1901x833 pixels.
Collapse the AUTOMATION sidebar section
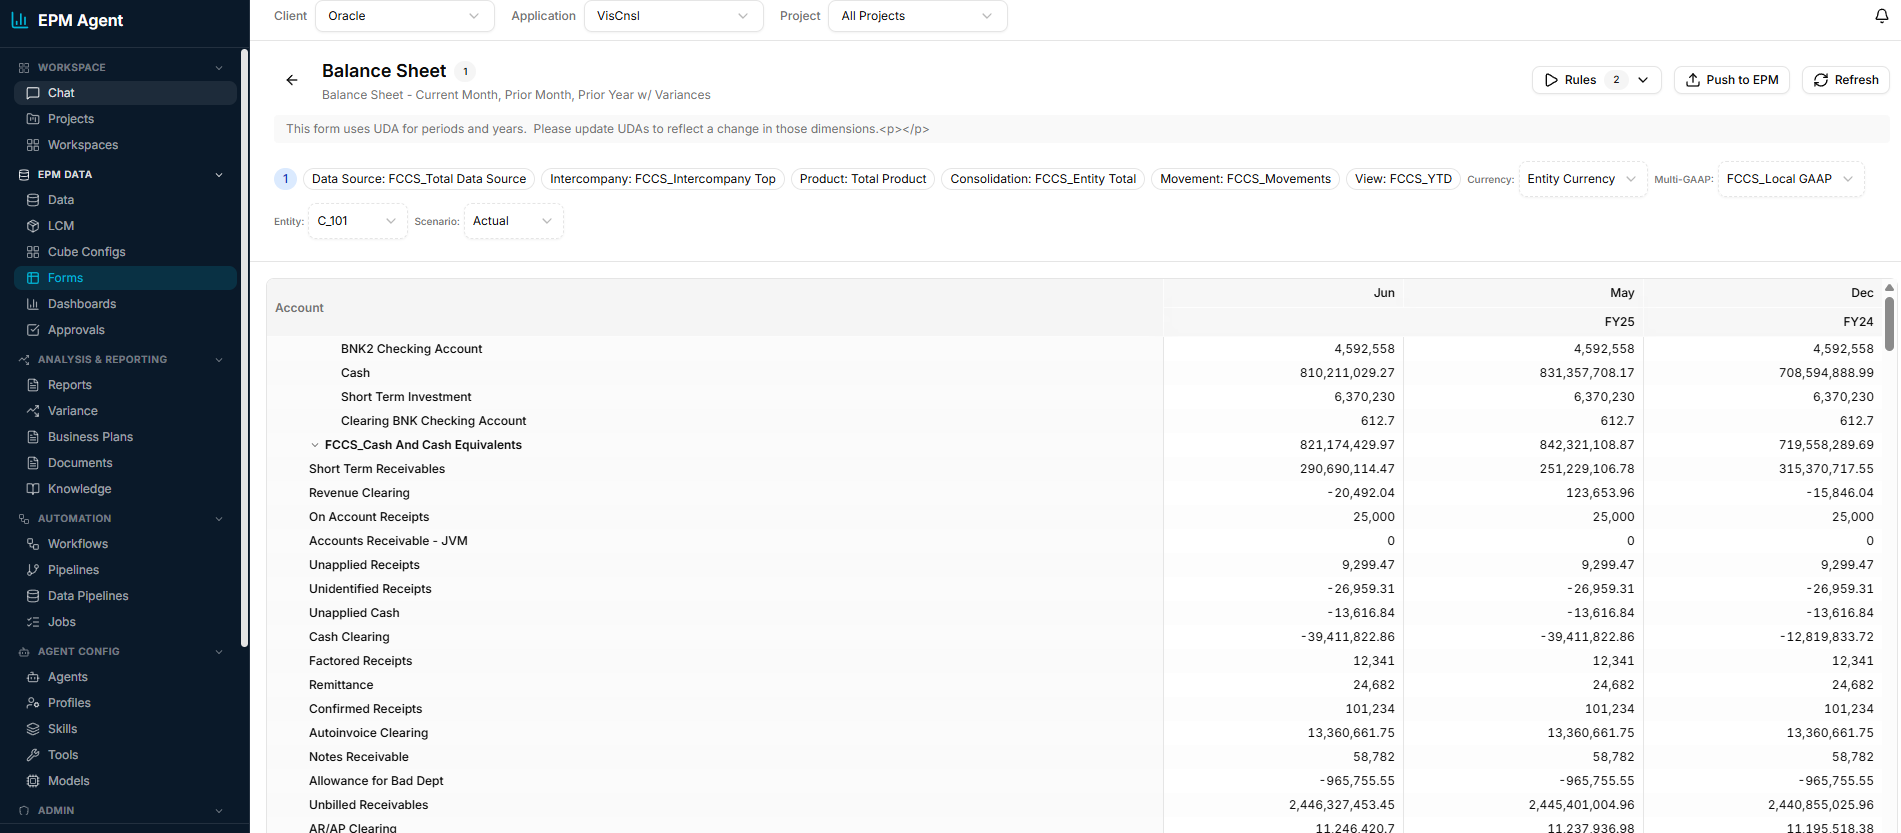[x=219, y=519]
